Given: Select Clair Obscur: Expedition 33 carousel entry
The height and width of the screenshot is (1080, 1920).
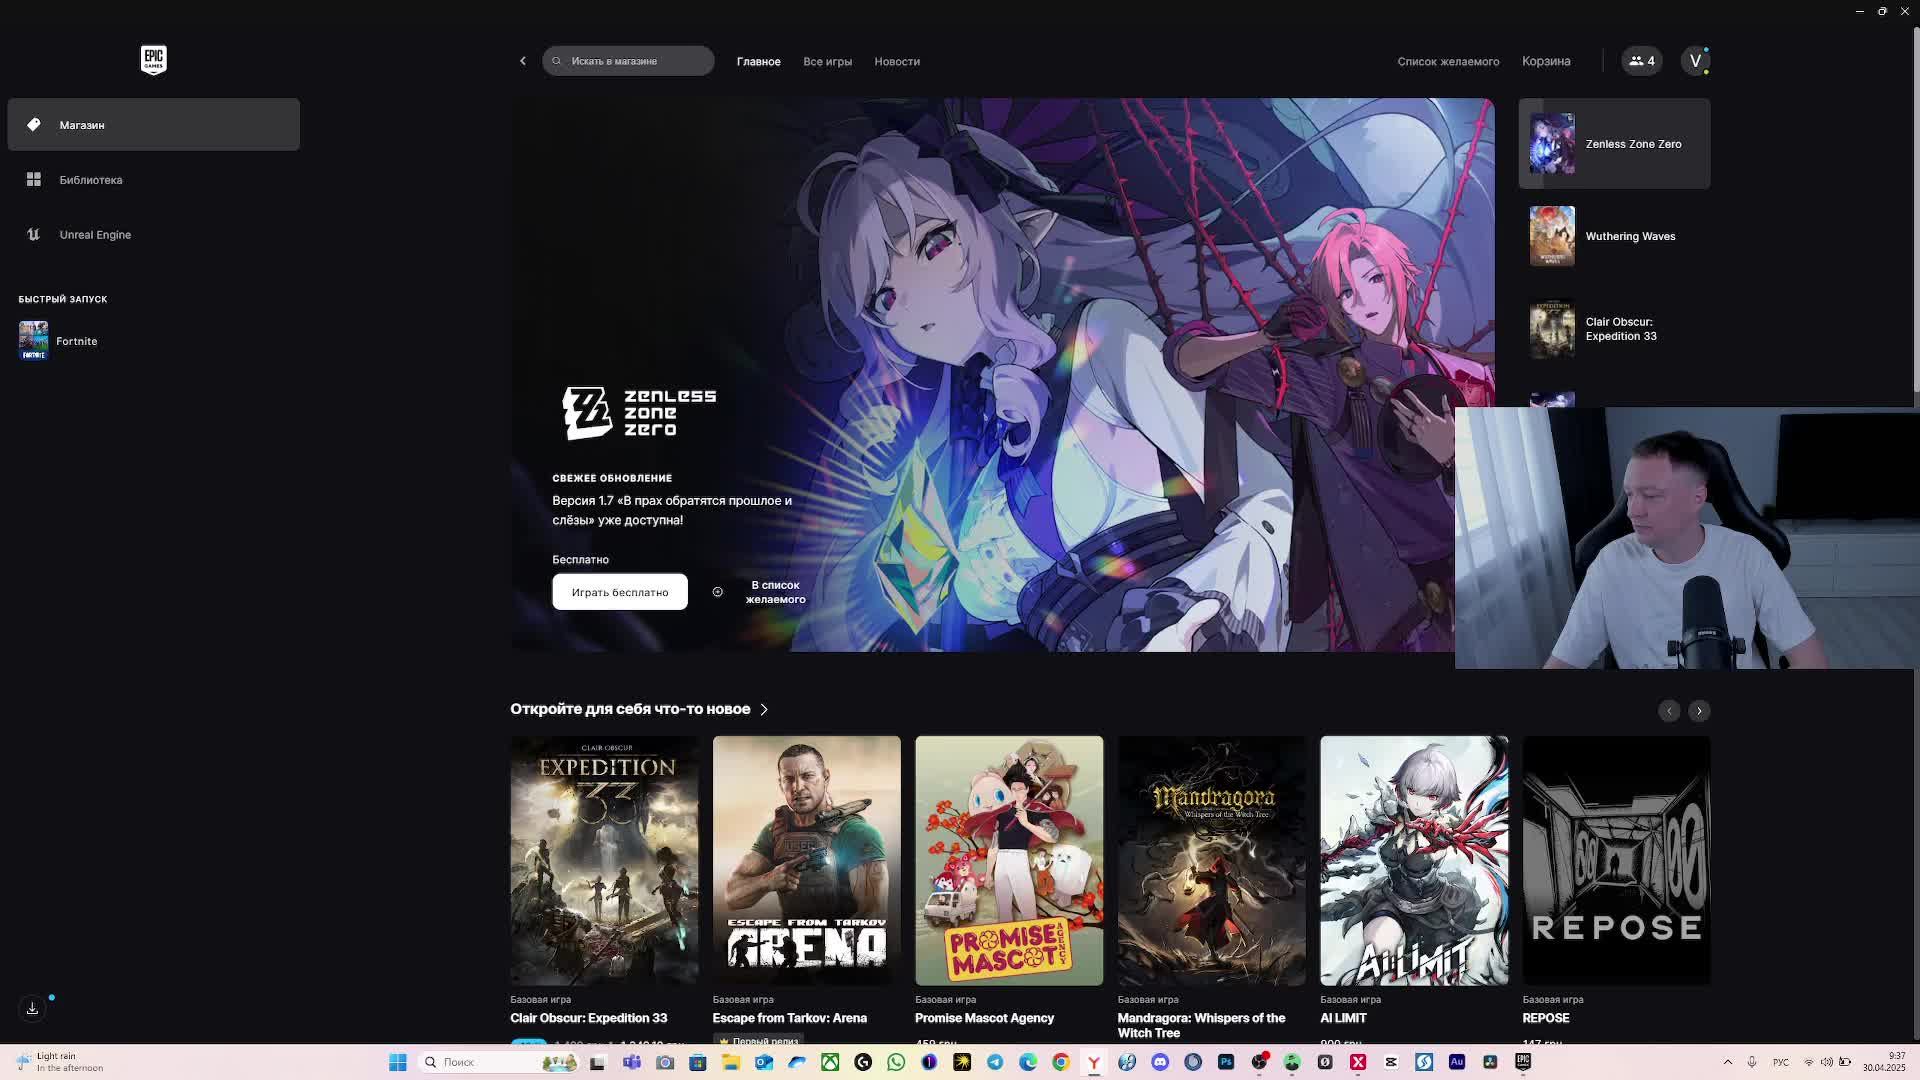Looking at the screenshot, I should click(x=1614, y=329).
